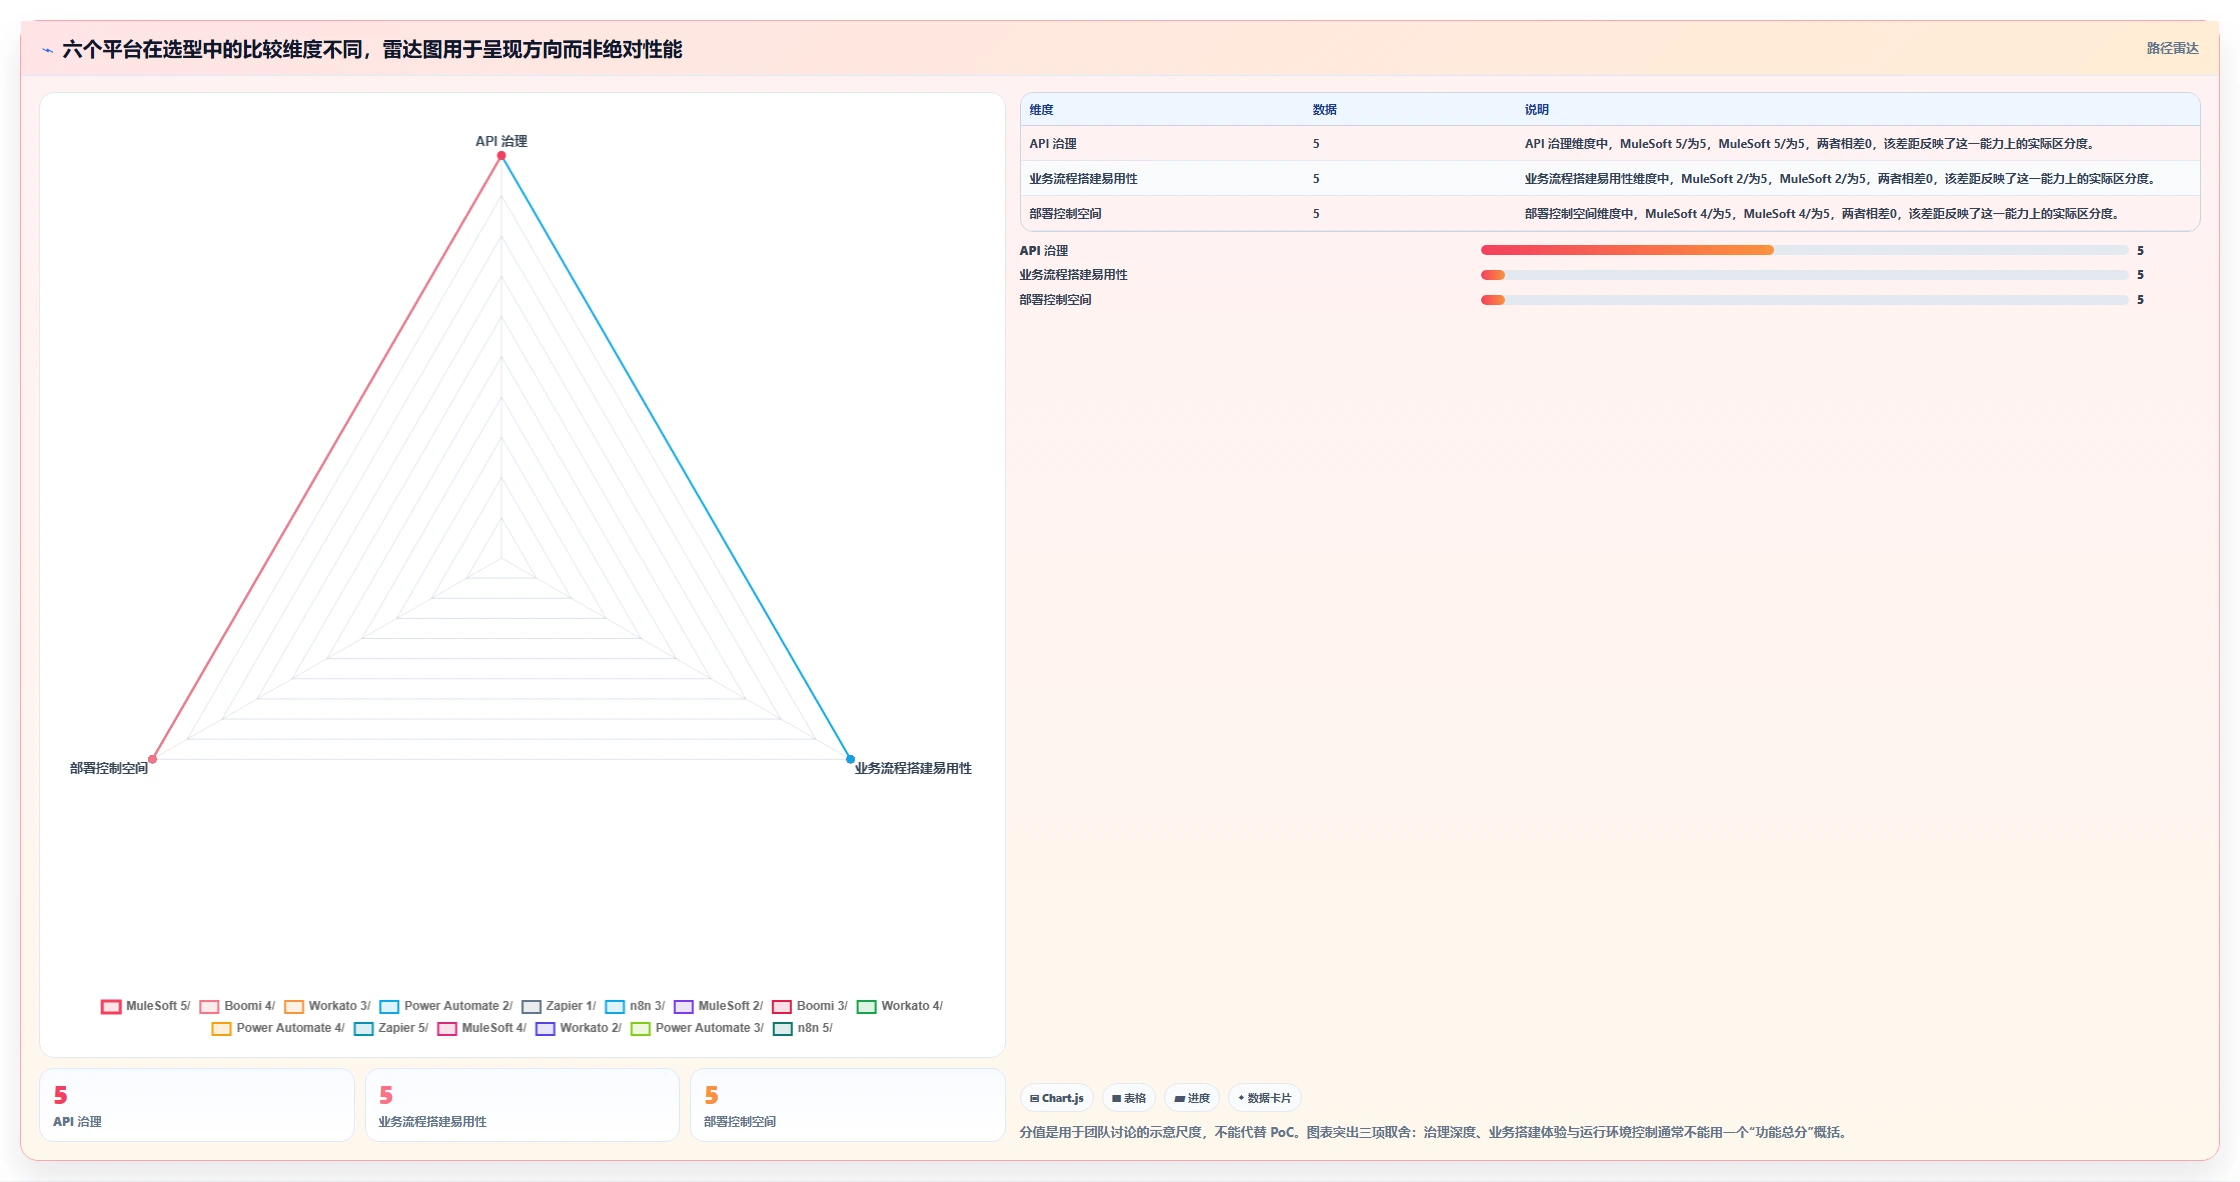Hide the Boomi 3/ legend series
2240x1182 pixels.
coord(810,1006)
